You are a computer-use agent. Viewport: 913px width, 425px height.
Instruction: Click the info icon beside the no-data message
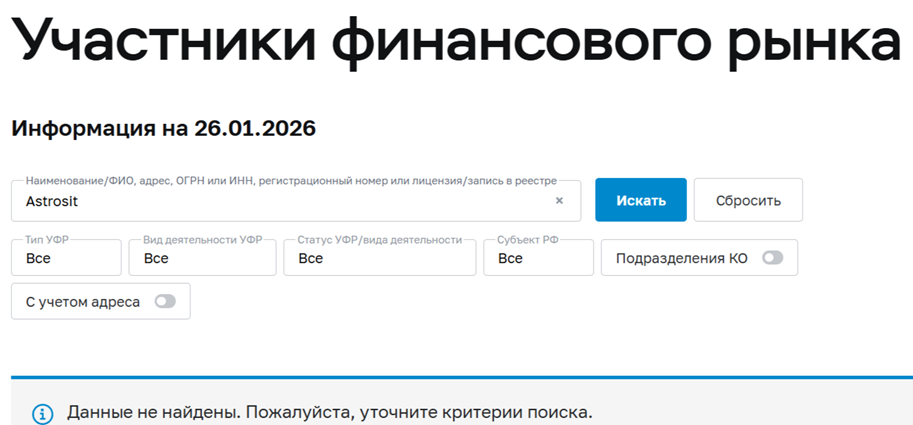coord(42,413)
